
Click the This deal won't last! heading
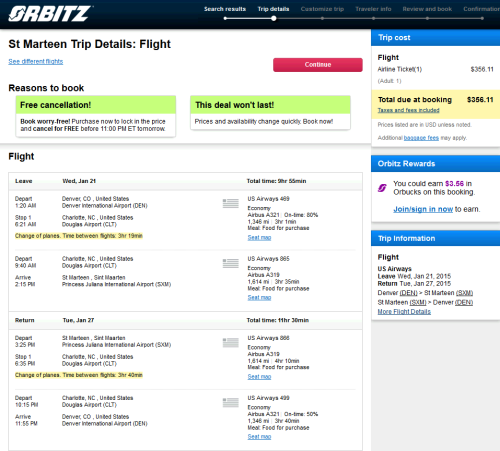point(235,105)
